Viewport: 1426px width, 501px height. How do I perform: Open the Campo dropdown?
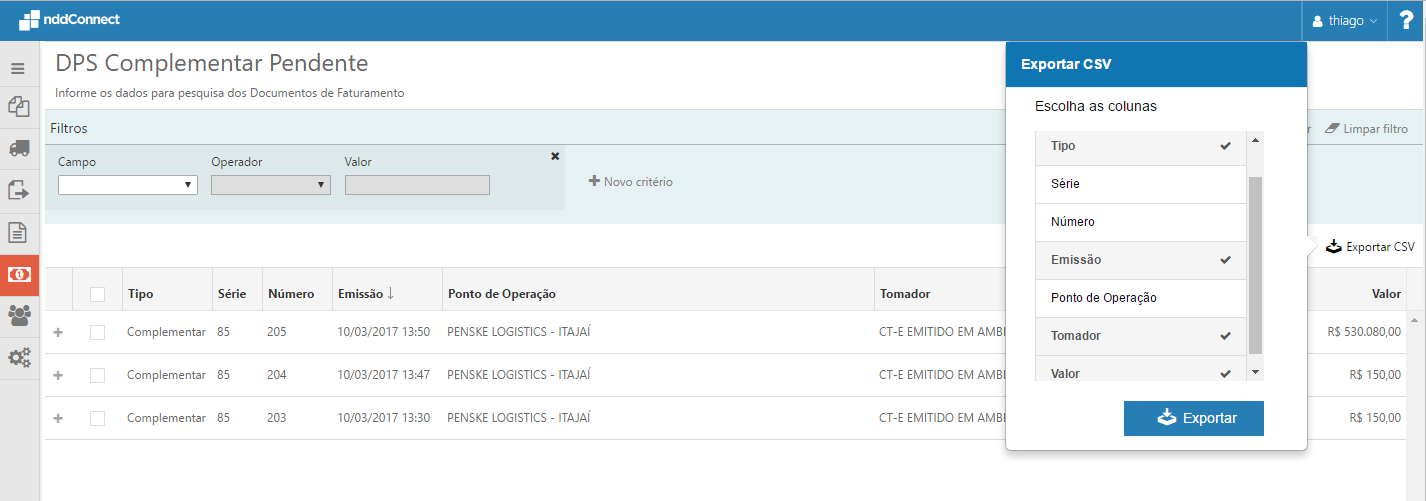[x=127, y=185]
